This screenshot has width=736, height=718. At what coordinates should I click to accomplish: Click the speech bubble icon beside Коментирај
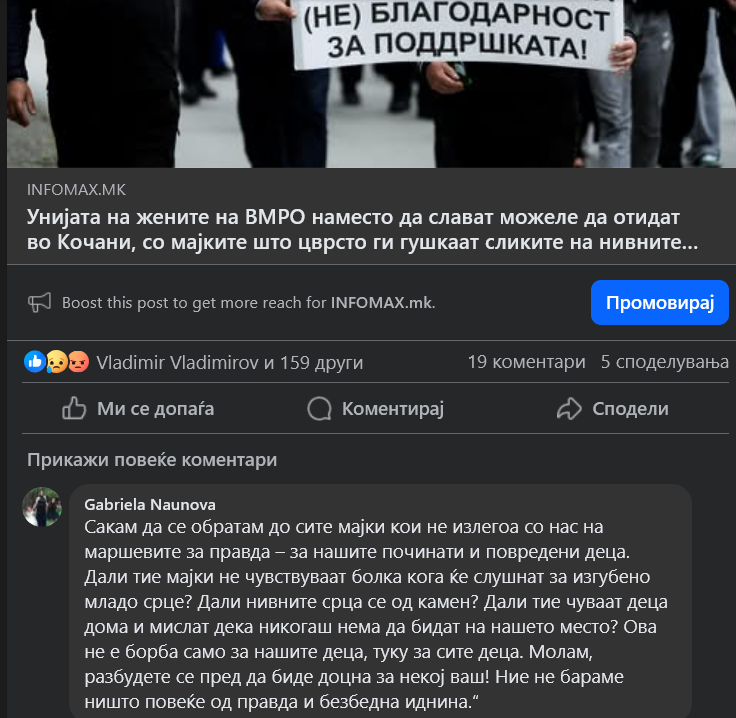319,408
